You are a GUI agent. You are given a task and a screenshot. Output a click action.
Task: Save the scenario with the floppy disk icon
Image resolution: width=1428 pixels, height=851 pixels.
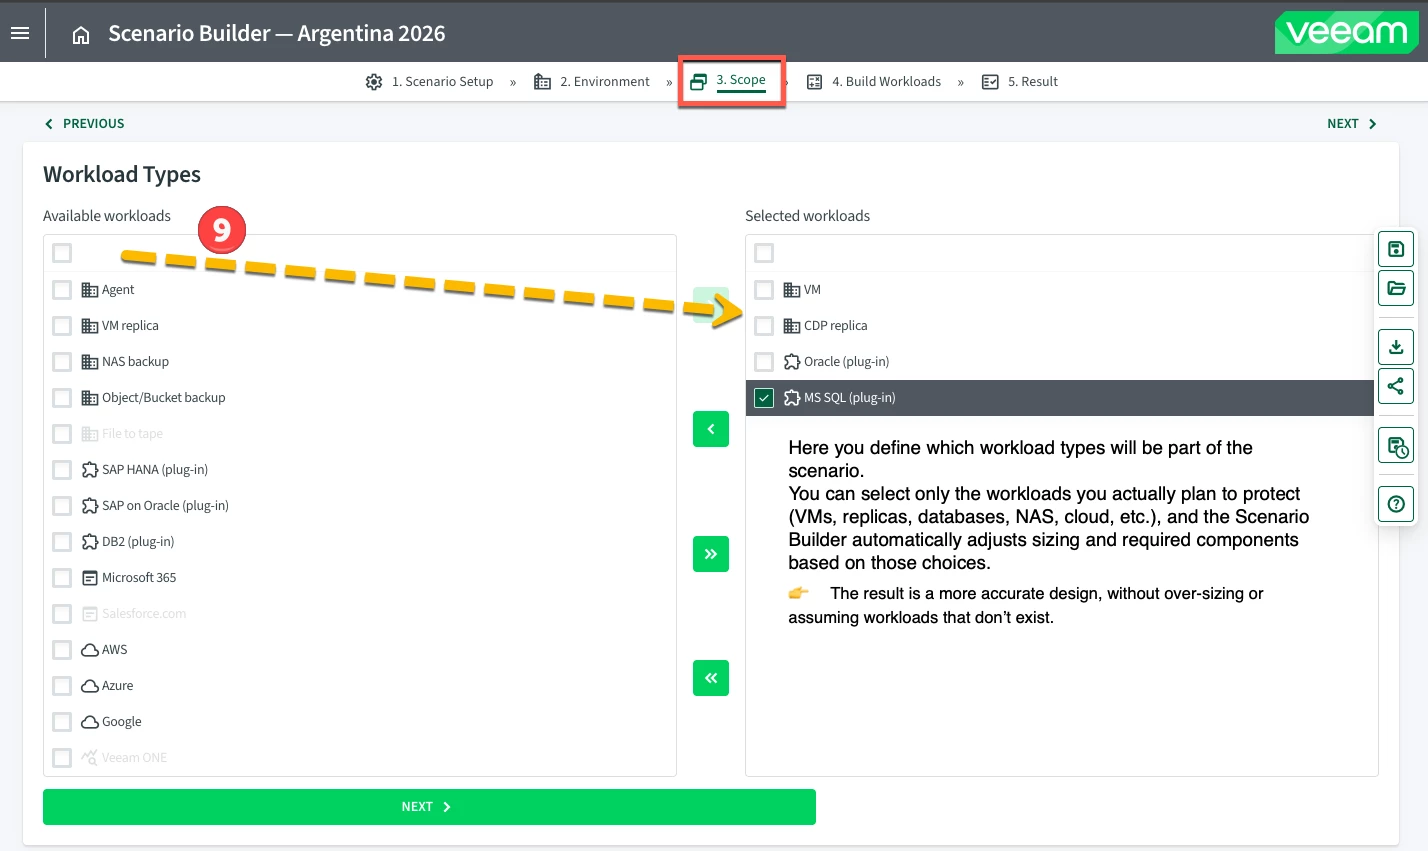1396,249
